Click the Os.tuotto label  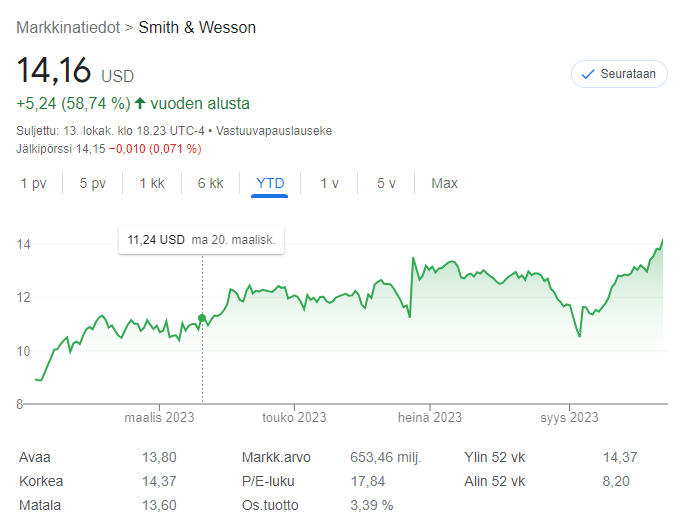[270, 505]
